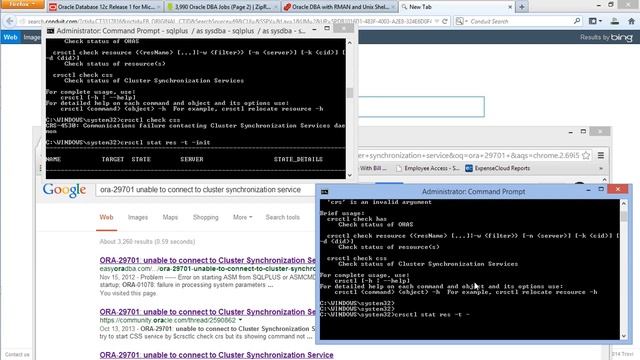Viewport: 640px width, 360px height.
Task: Click the Google logo
Action: pos(64,190)
